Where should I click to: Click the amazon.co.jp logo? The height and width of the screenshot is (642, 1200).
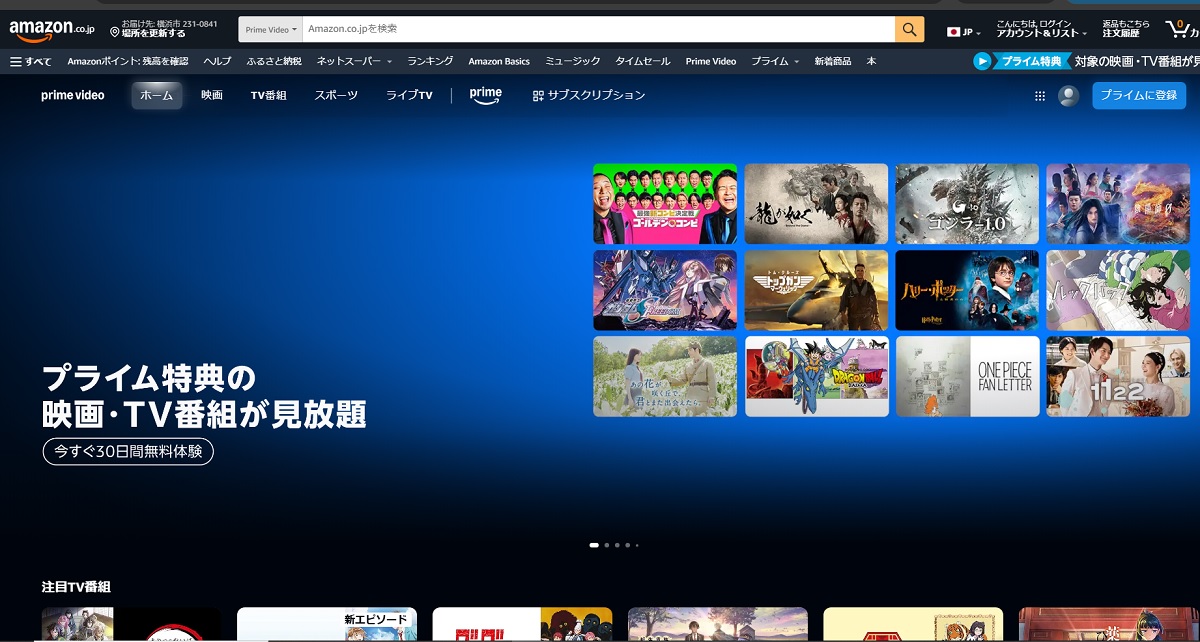pos(44,28)
